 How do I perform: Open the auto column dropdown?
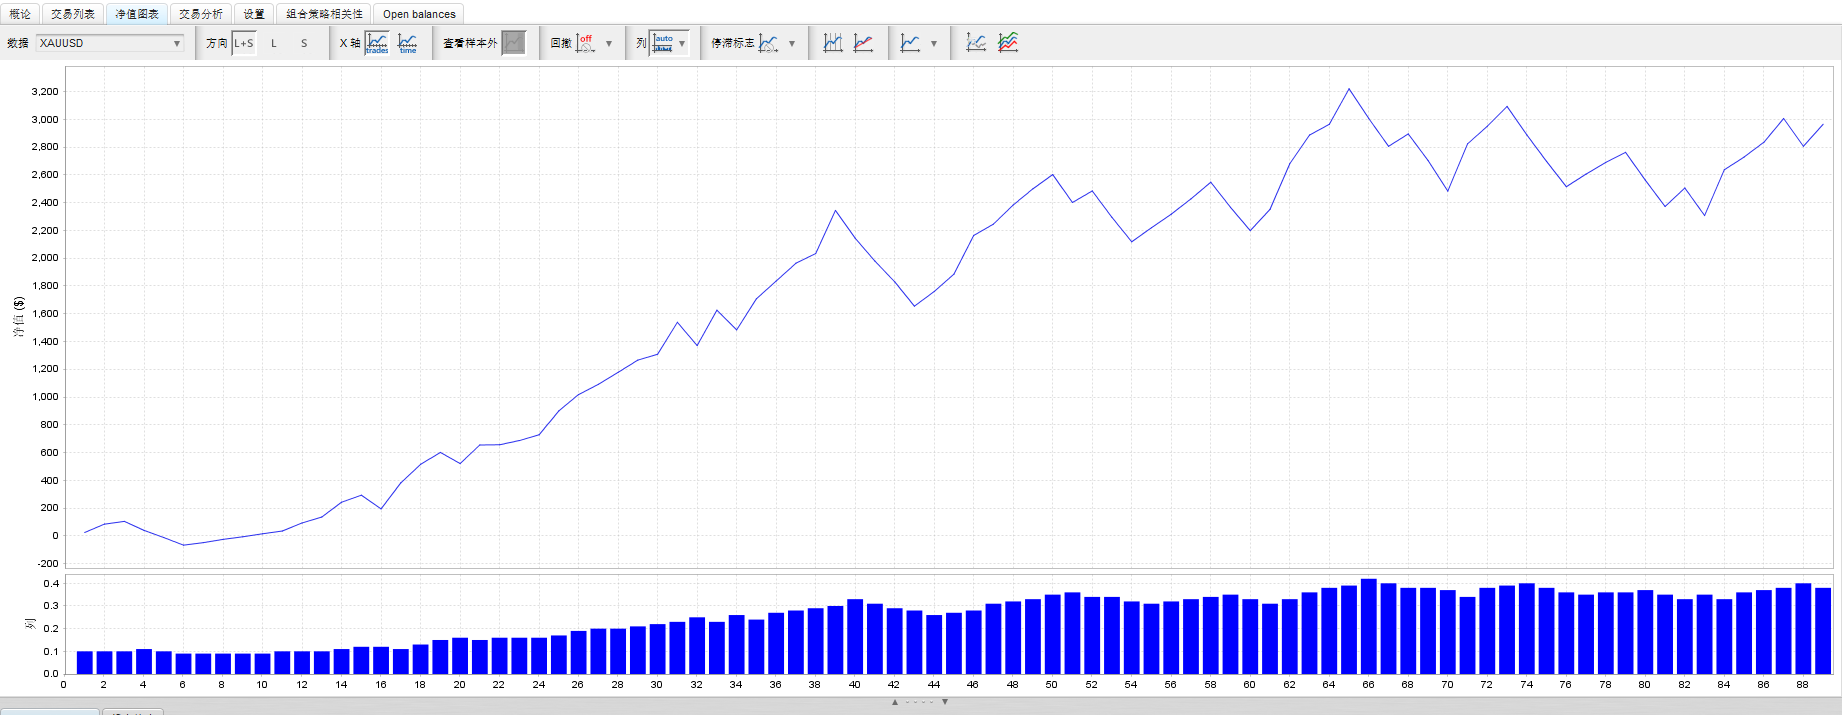point(670,43)
